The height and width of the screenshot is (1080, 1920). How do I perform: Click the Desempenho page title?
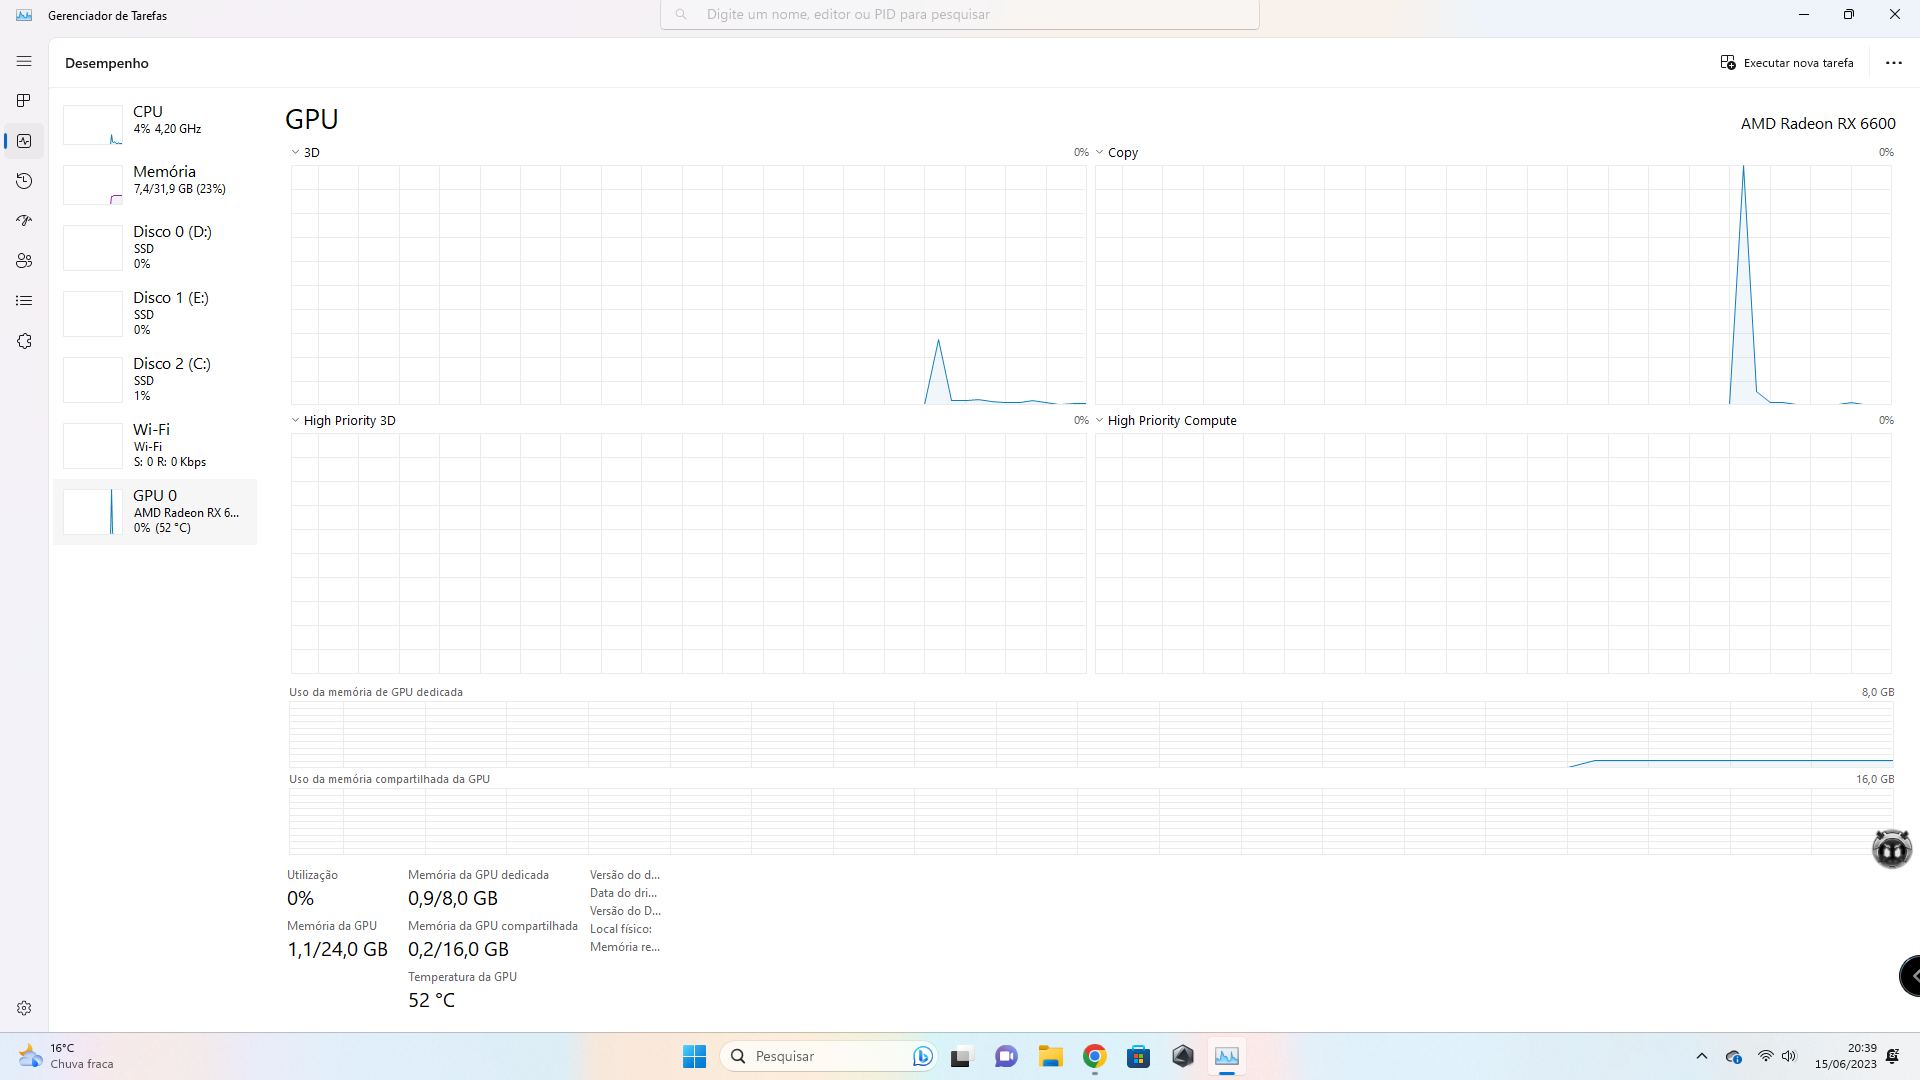(107, 63)
